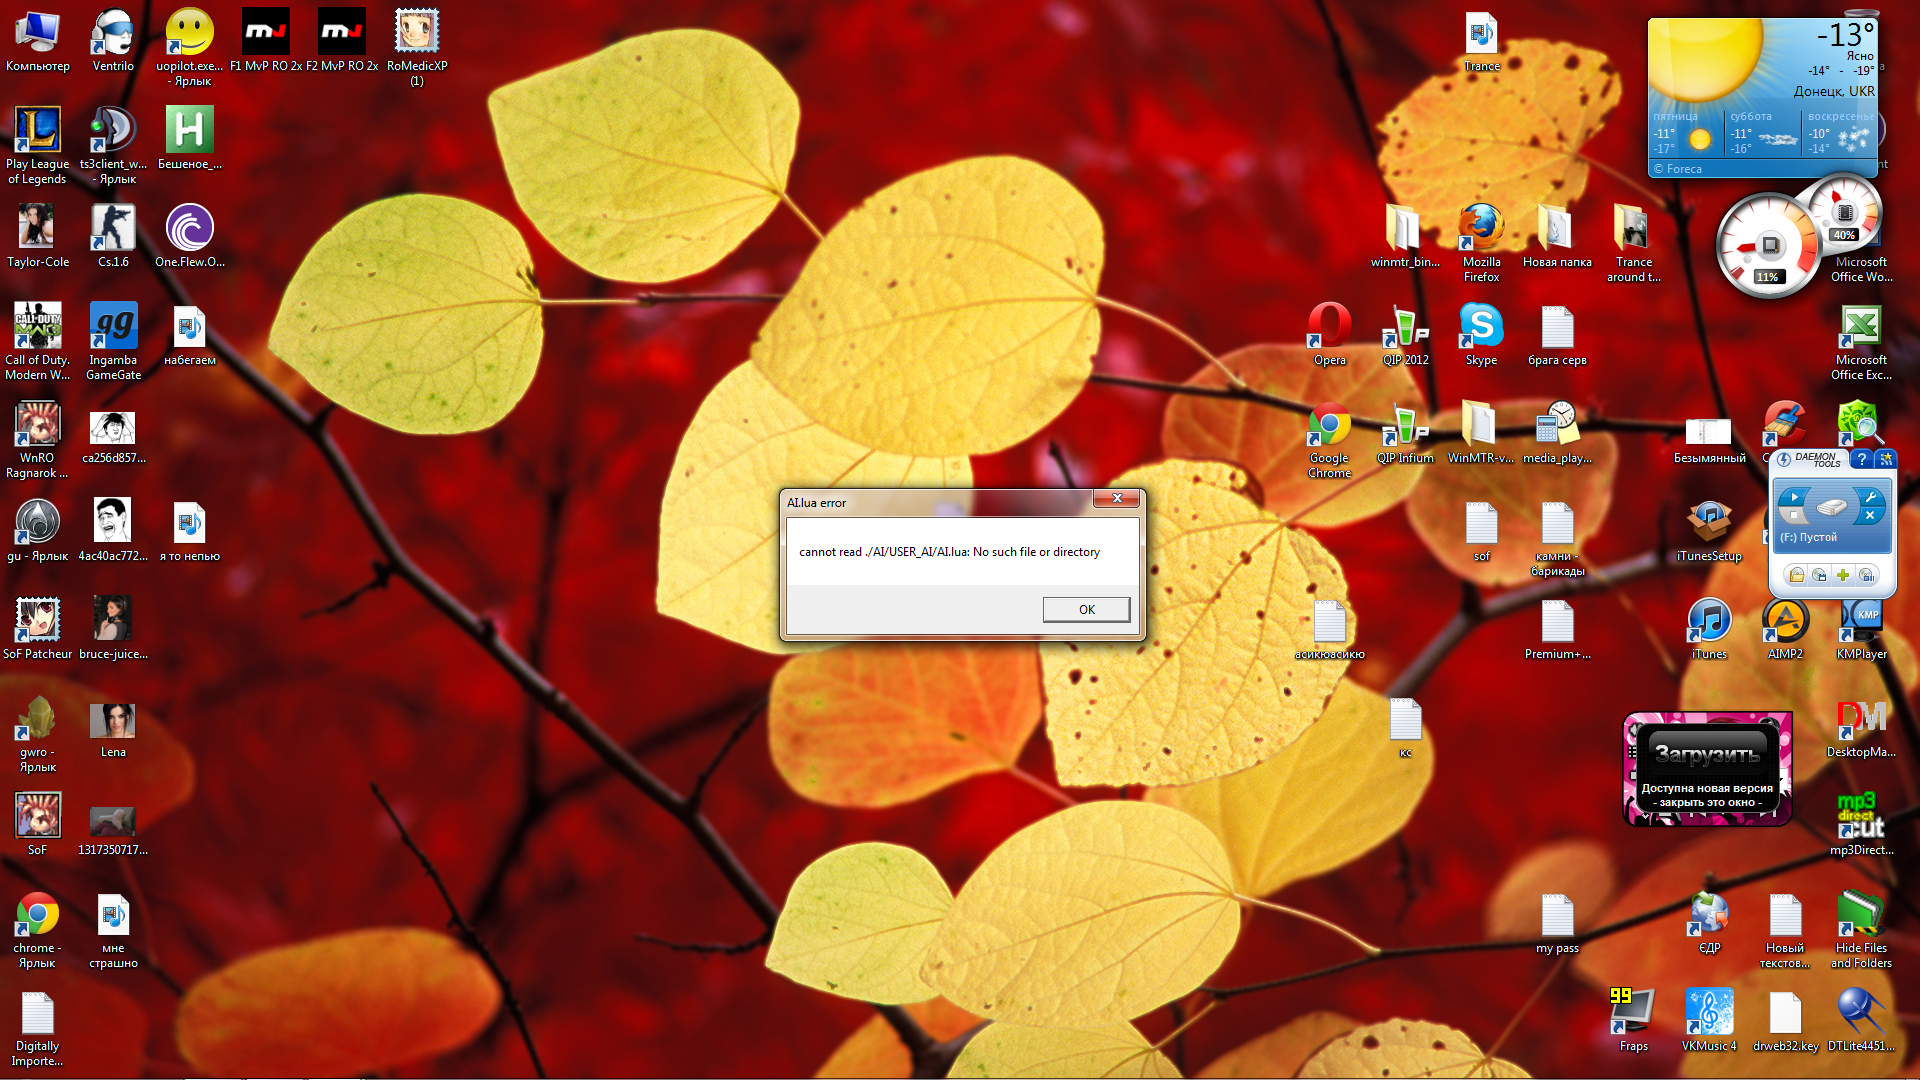
Task: Select the drweb32.key file
Action: coord(1785,1020)
